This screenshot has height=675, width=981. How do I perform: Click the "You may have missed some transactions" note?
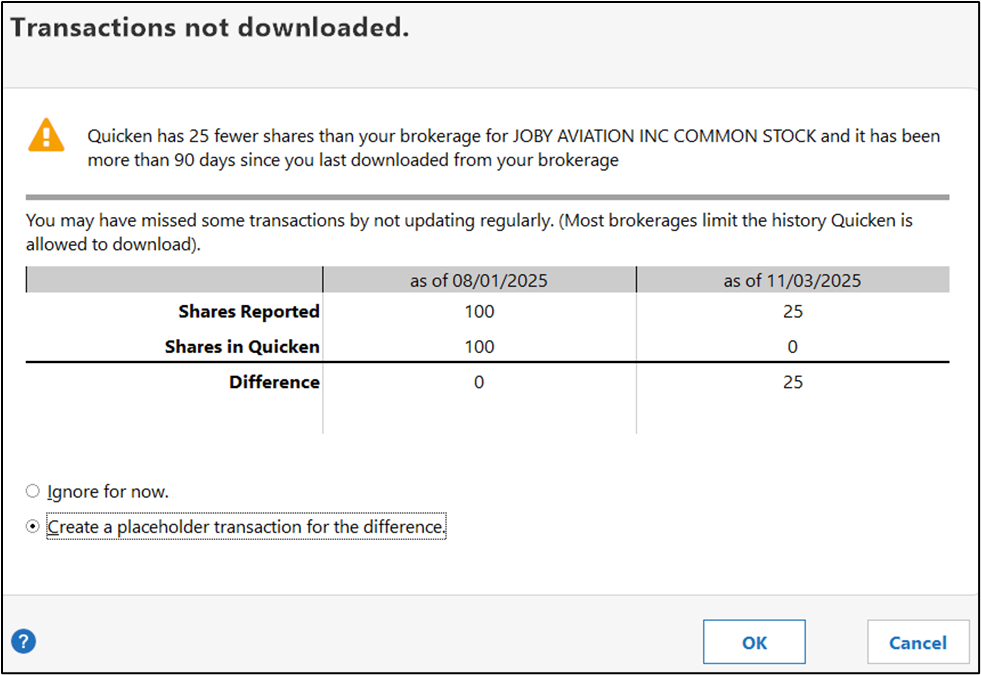coord(470,232)
